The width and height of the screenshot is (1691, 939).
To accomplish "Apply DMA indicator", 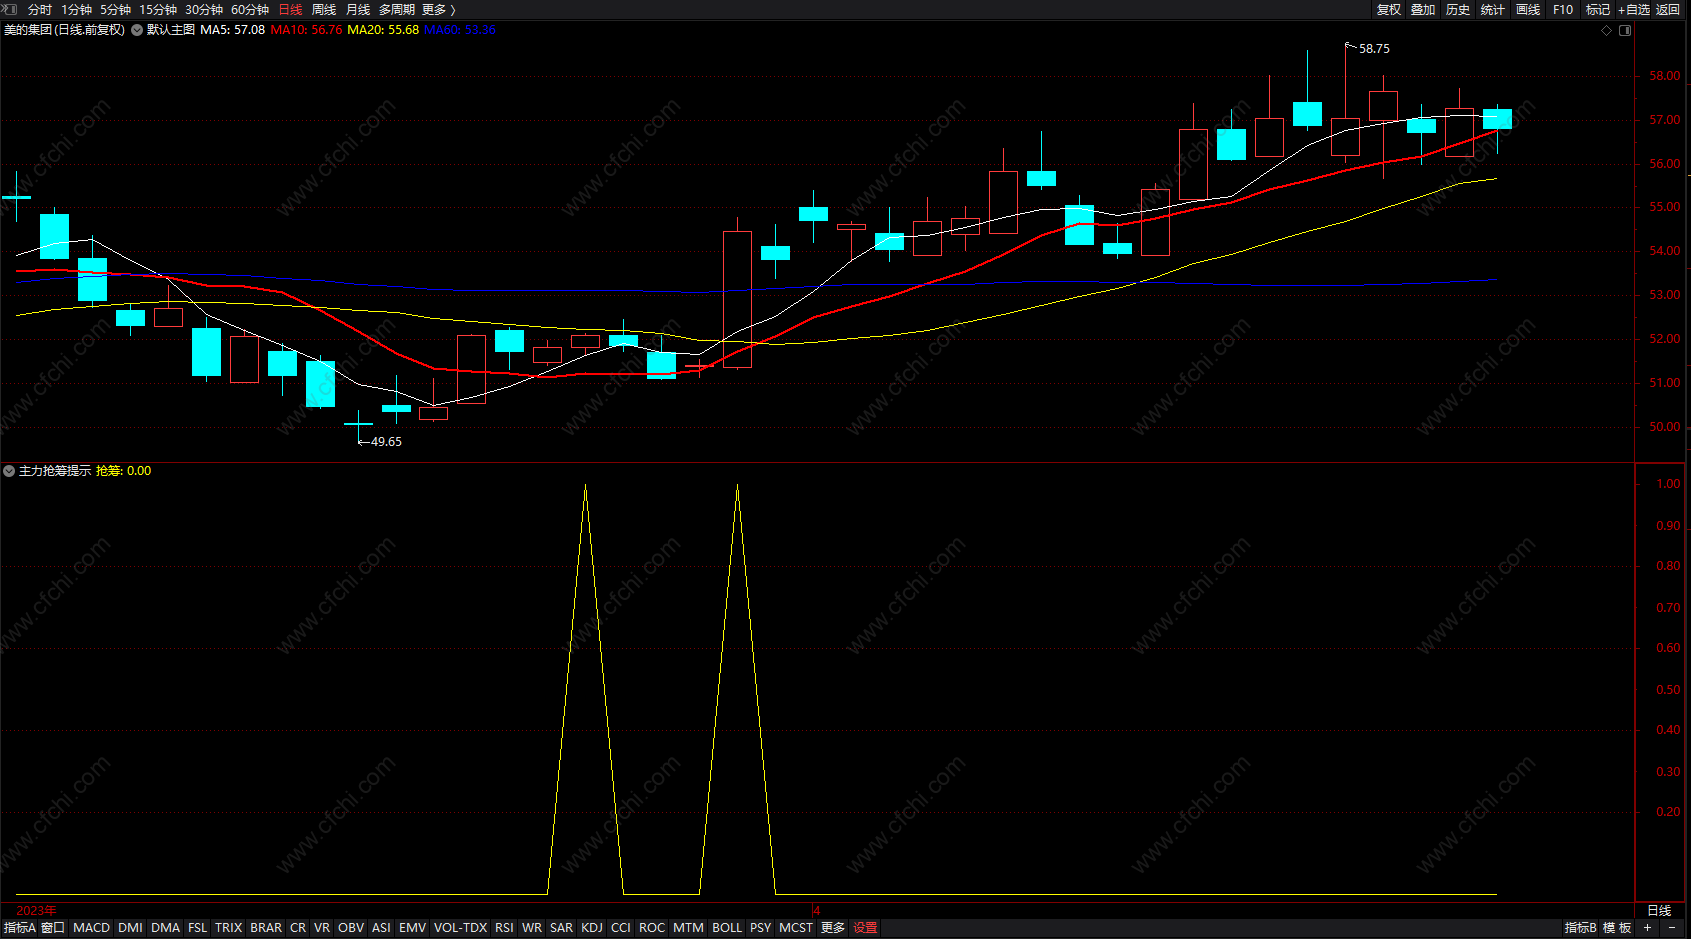I will point(165,928).
